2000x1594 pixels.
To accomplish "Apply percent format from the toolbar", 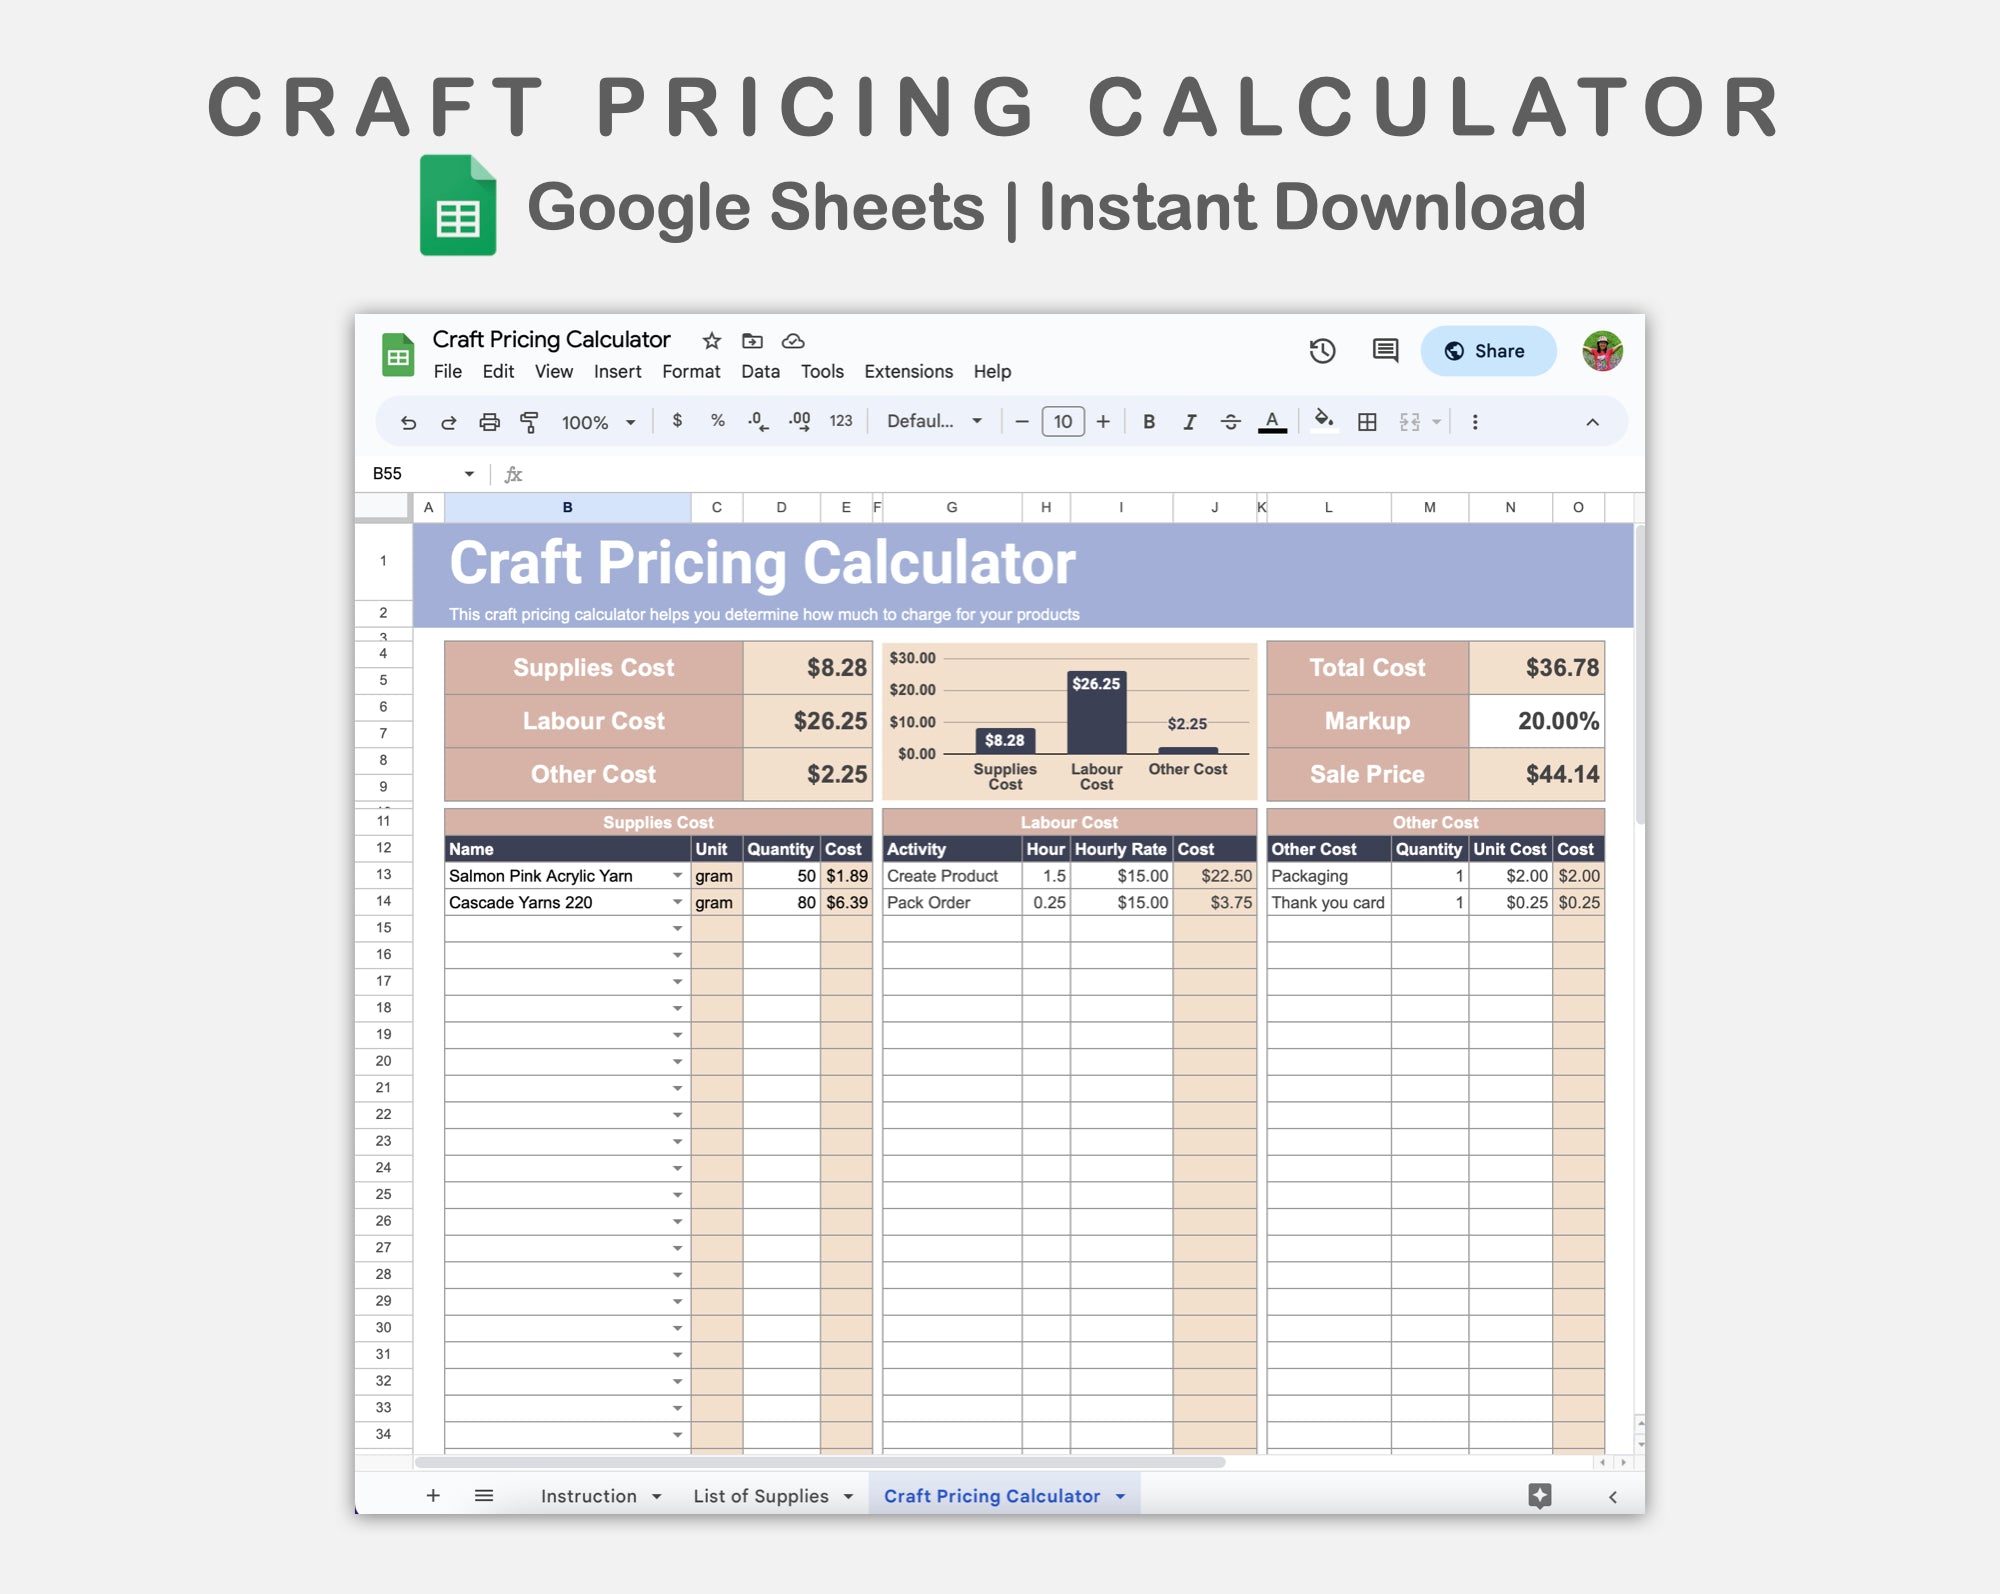I will click(x=717, y=421).
